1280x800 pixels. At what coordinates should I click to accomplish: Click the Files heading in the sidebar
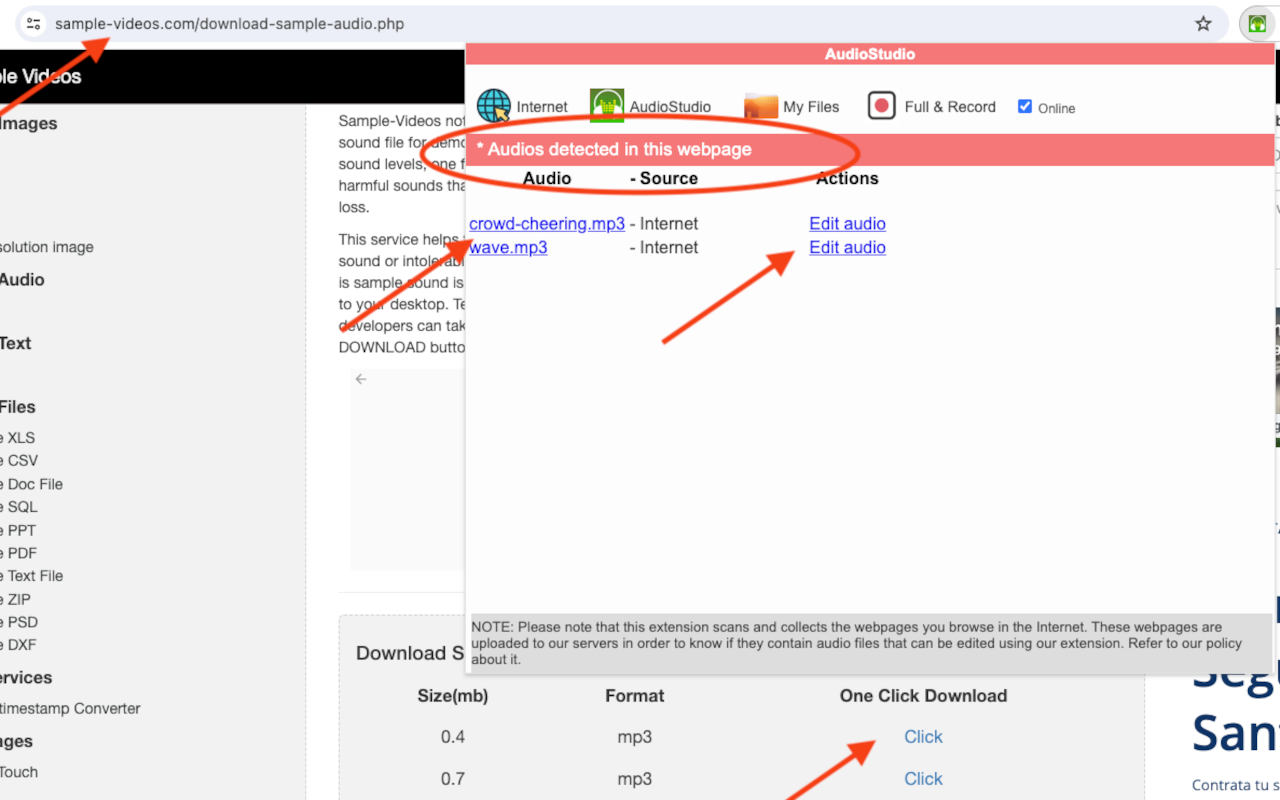18,407
